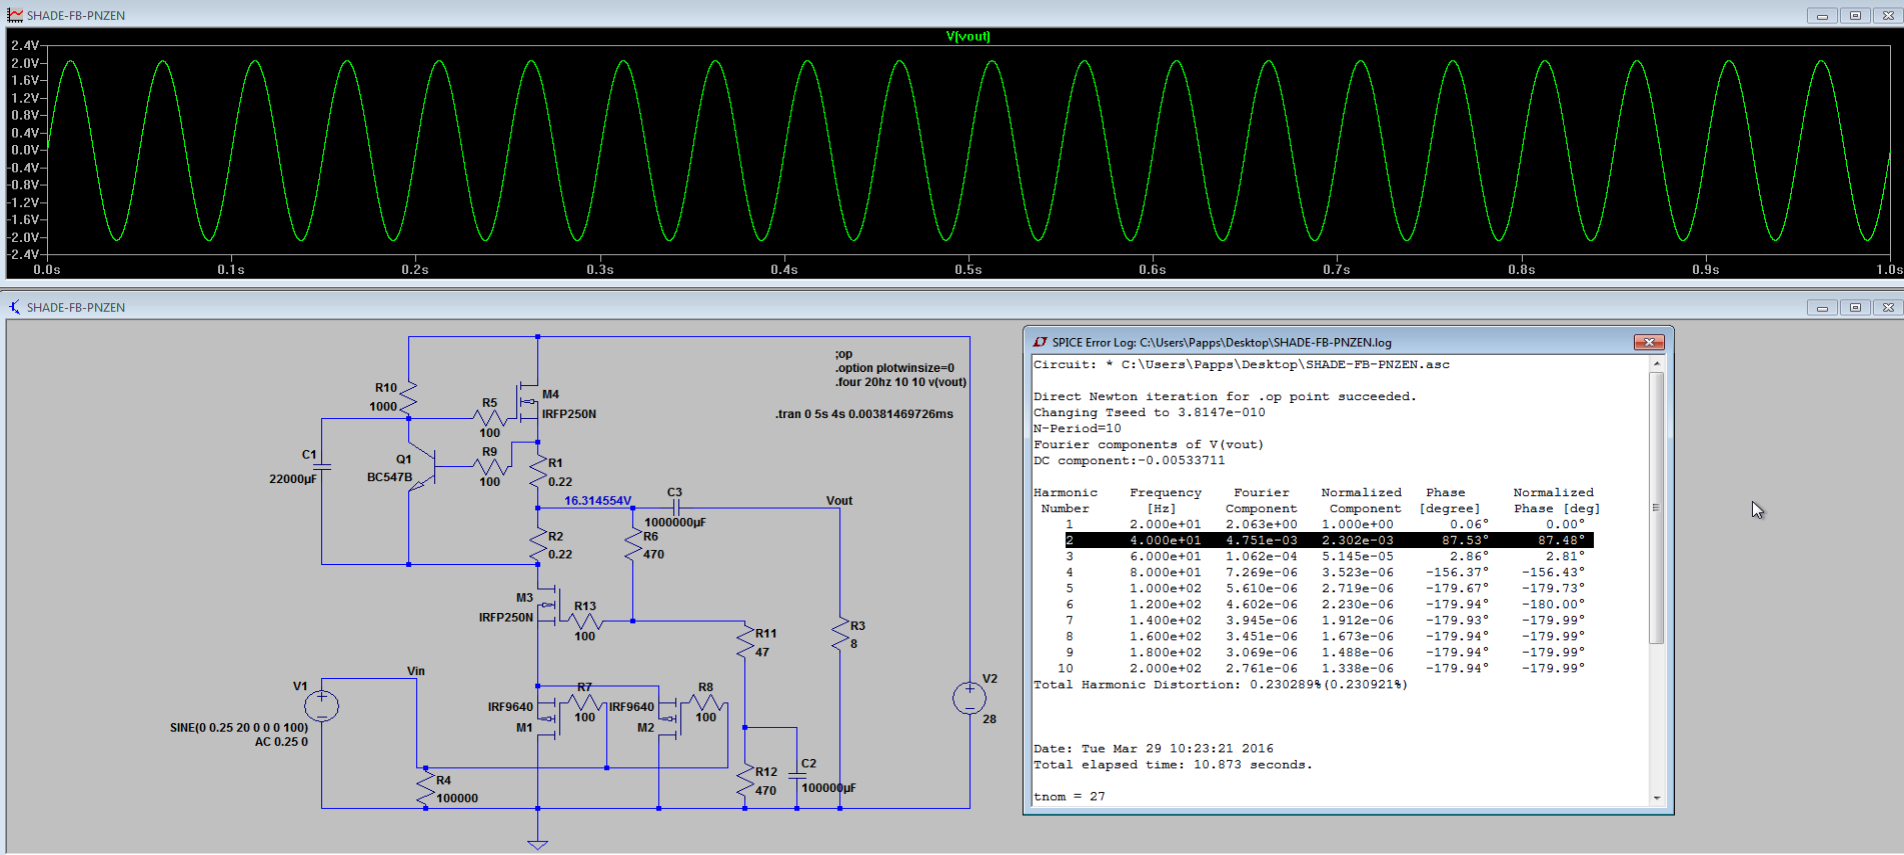Click the 1.0s time axis end label

1889,270
